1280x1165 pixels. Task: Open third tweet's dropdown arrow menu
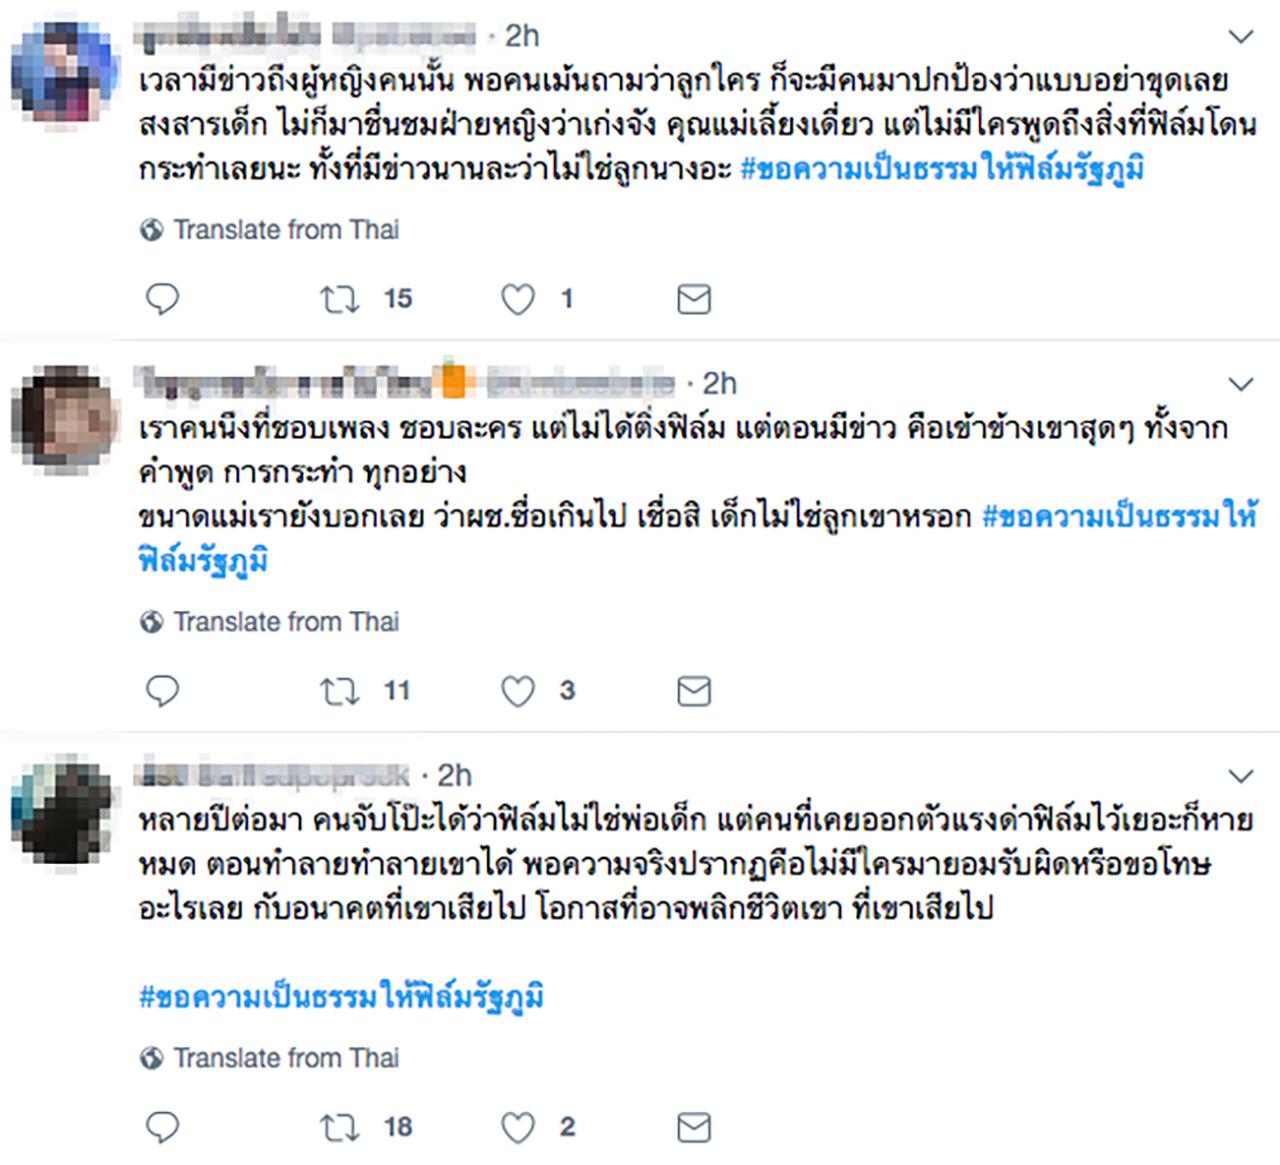pyautogui.click(x=1240, y=777)
